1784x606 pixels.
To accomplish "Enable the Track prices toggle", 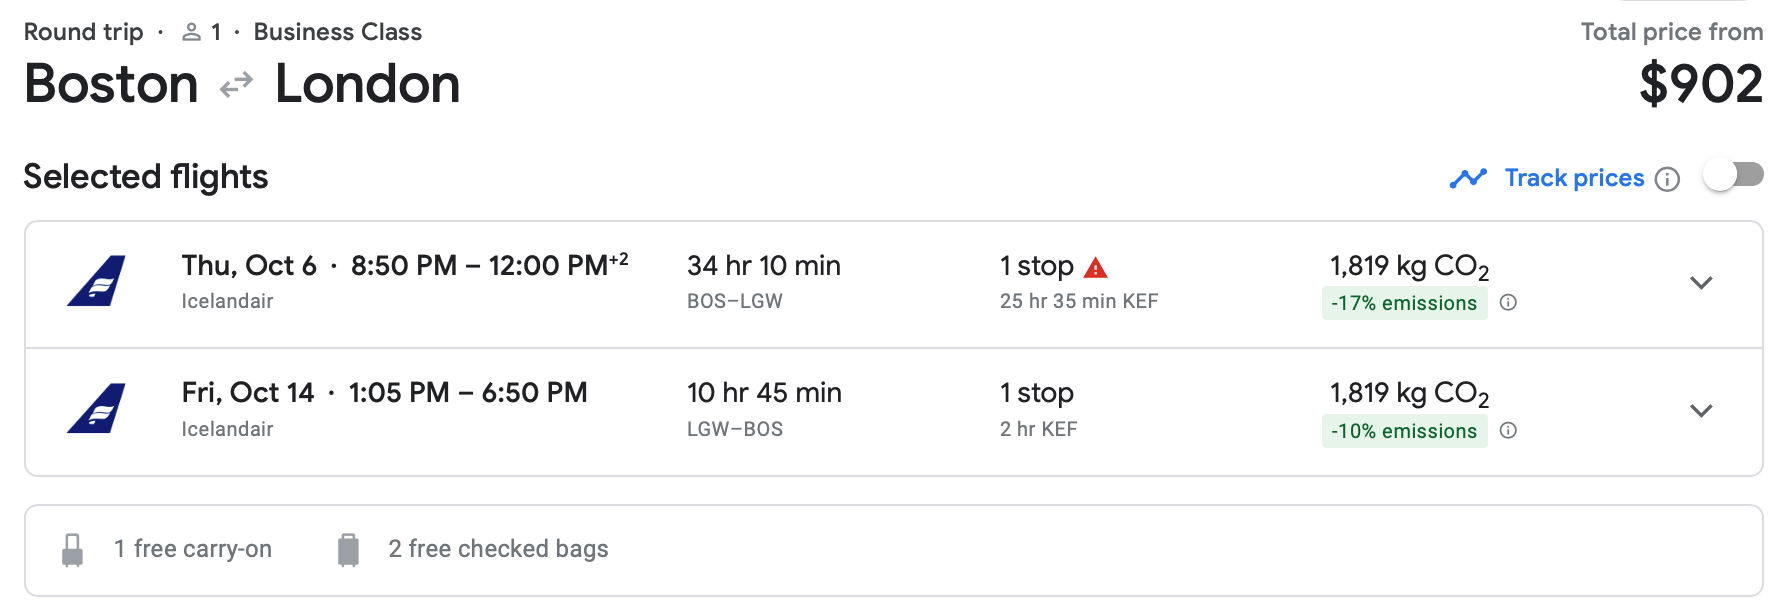I will click(x=1733, y=176).
